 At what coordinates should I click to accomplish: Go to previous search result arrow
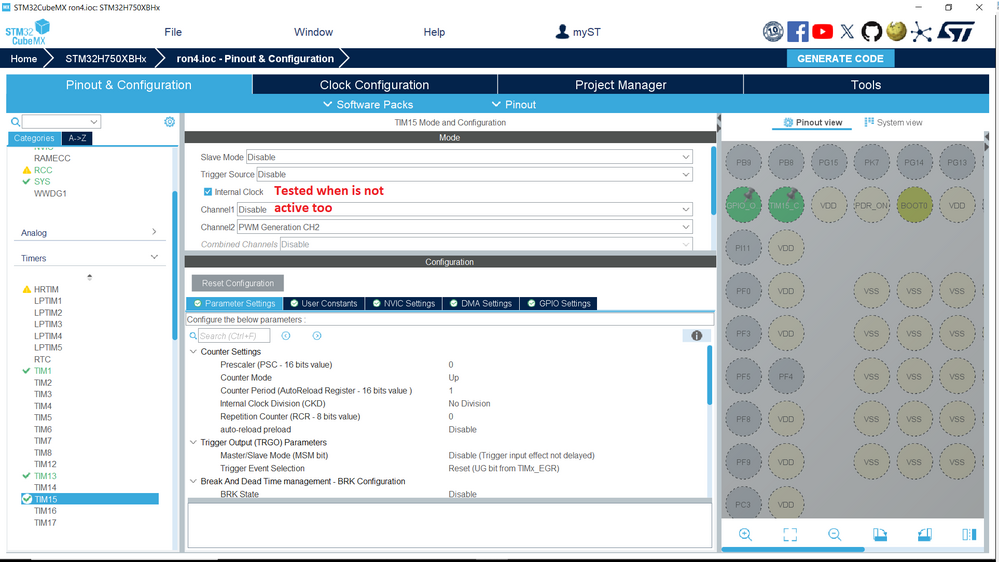pos(286,336)
